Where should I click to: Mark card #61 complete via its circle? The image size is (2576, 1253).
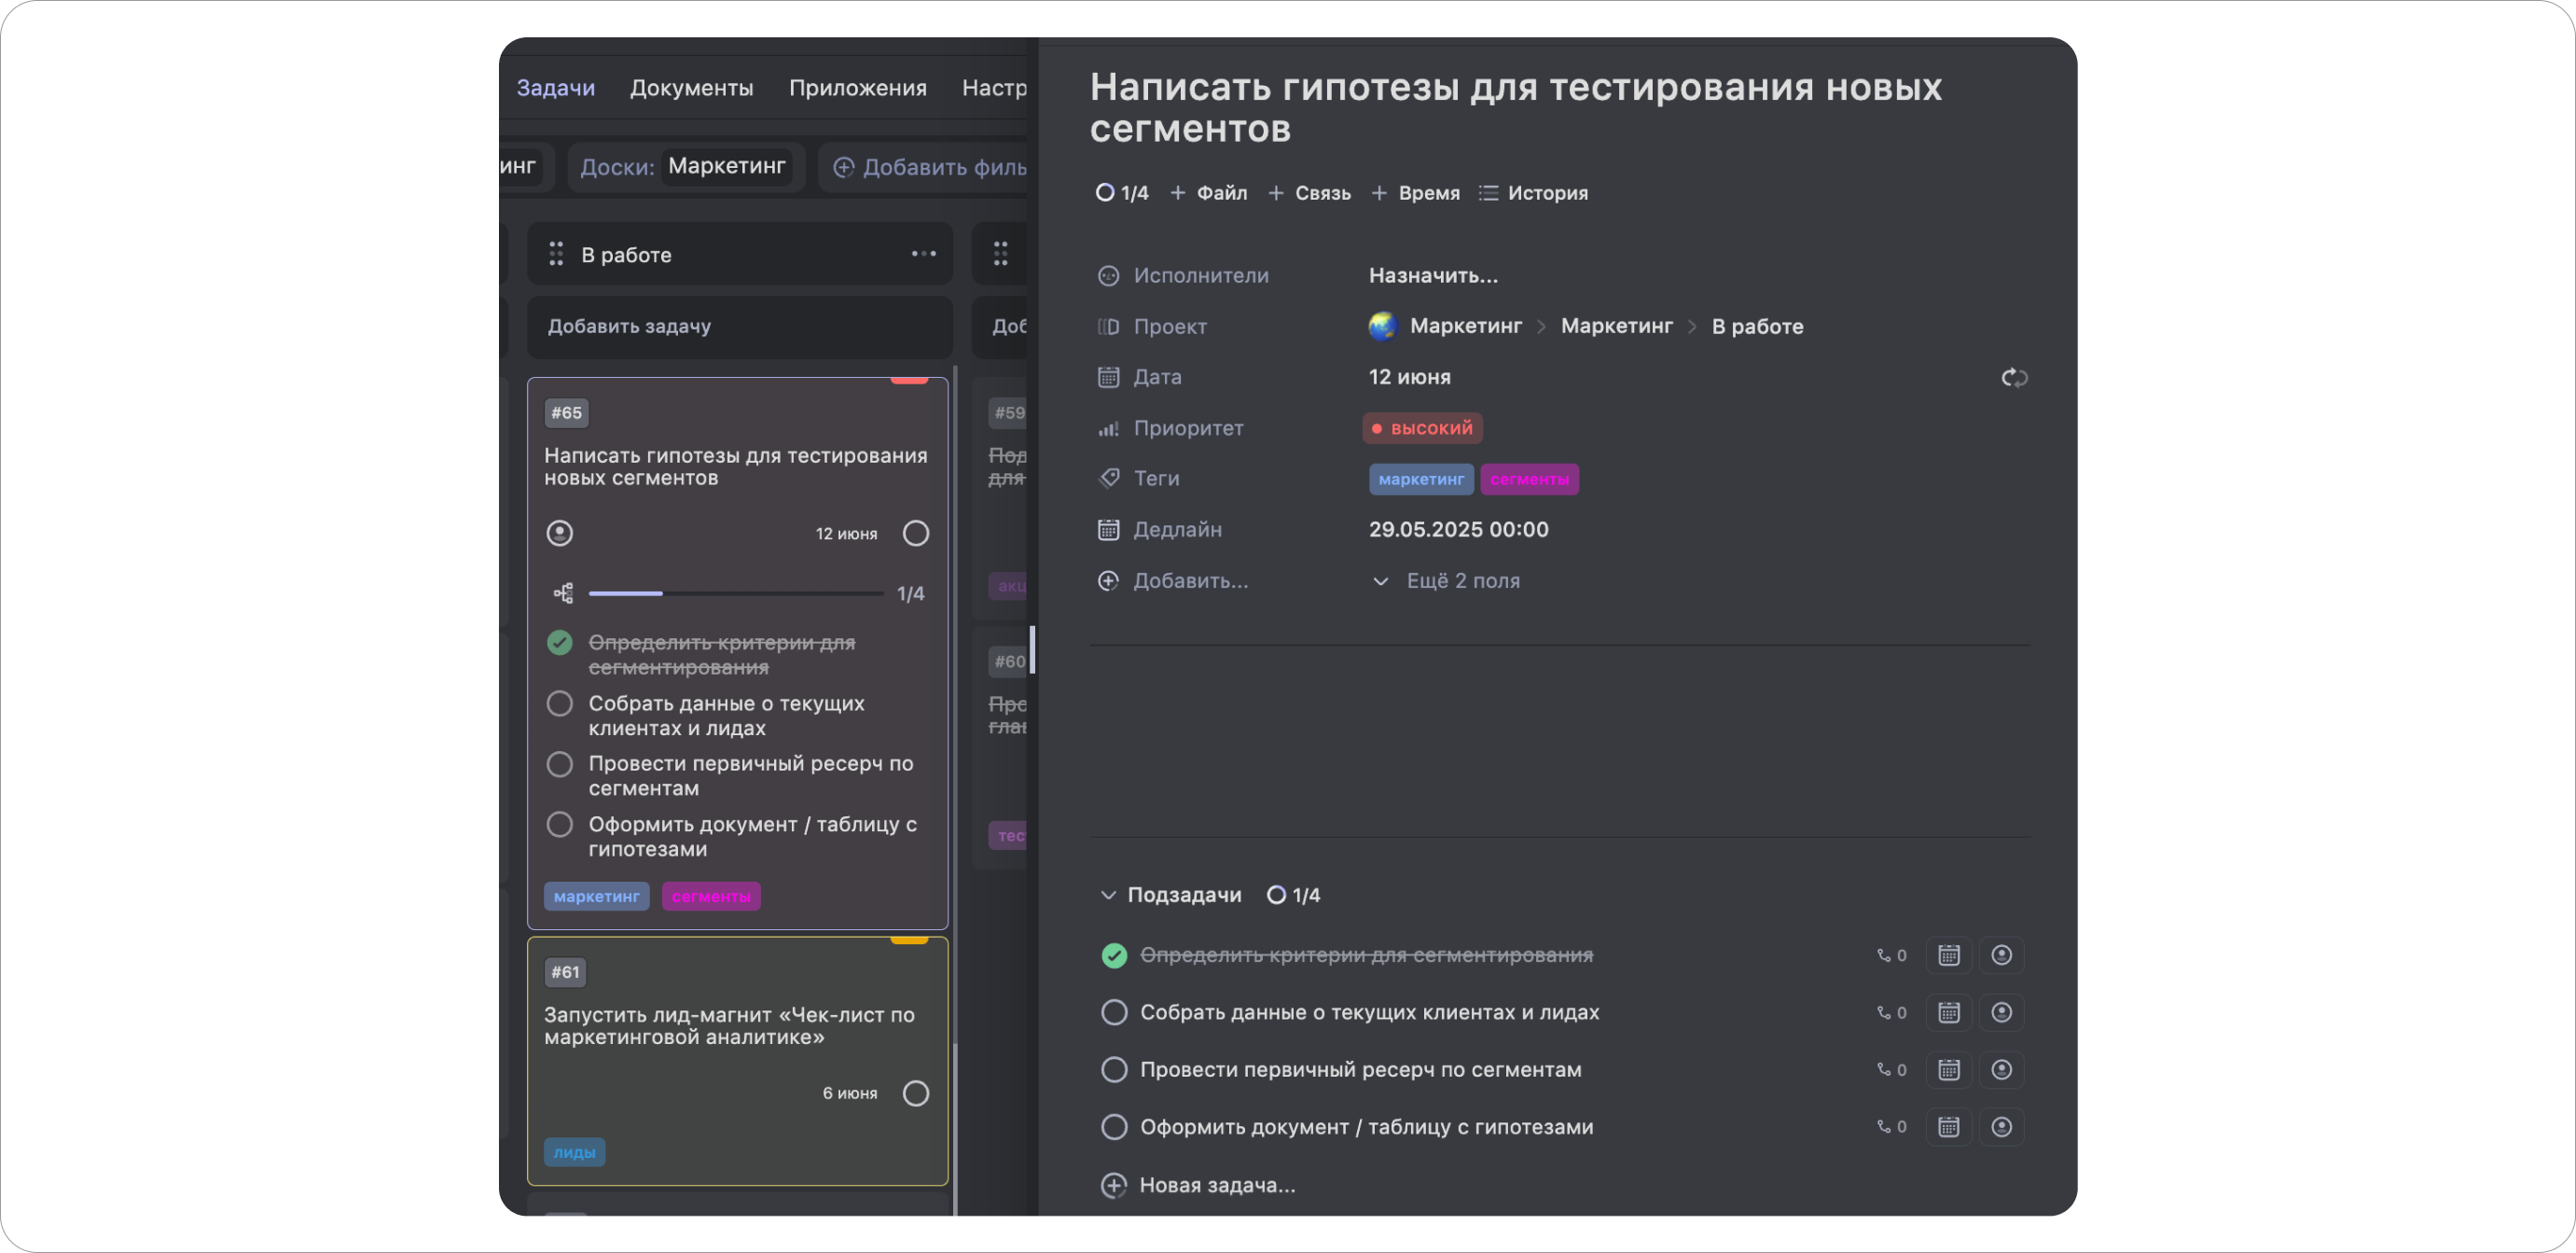915,1093
